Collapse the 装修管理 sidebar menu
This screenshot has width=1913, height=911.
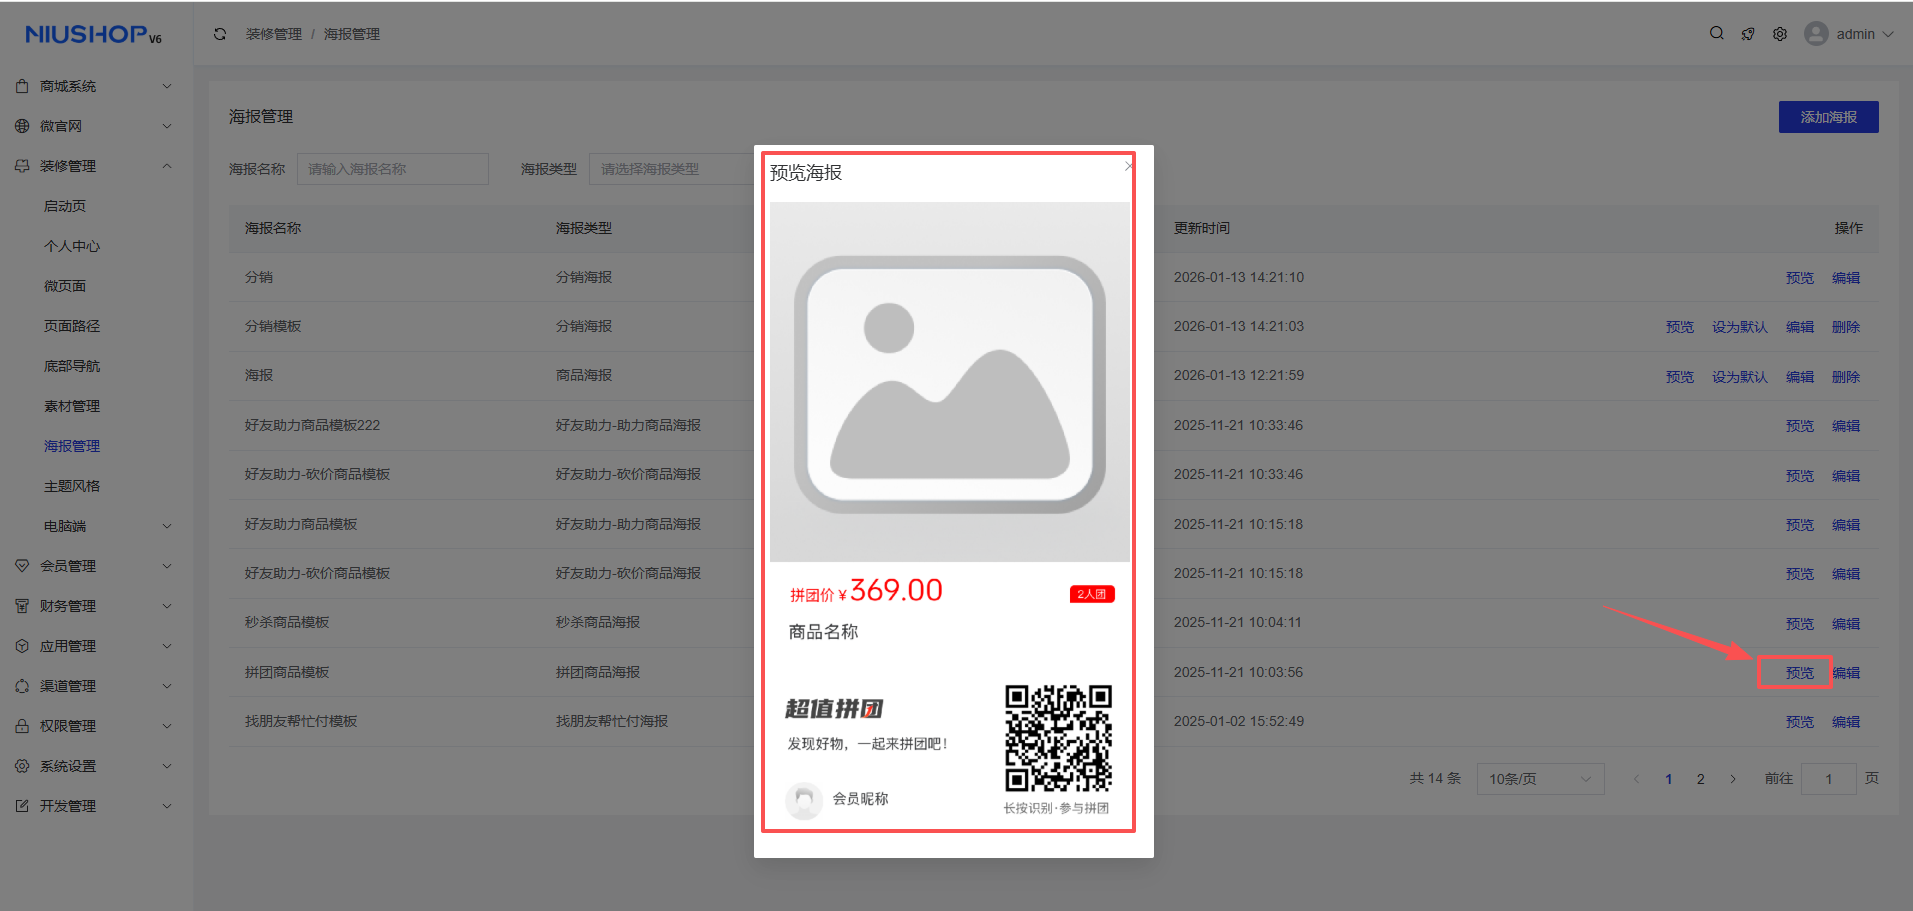pyautogui.click(x=93, y=166)
